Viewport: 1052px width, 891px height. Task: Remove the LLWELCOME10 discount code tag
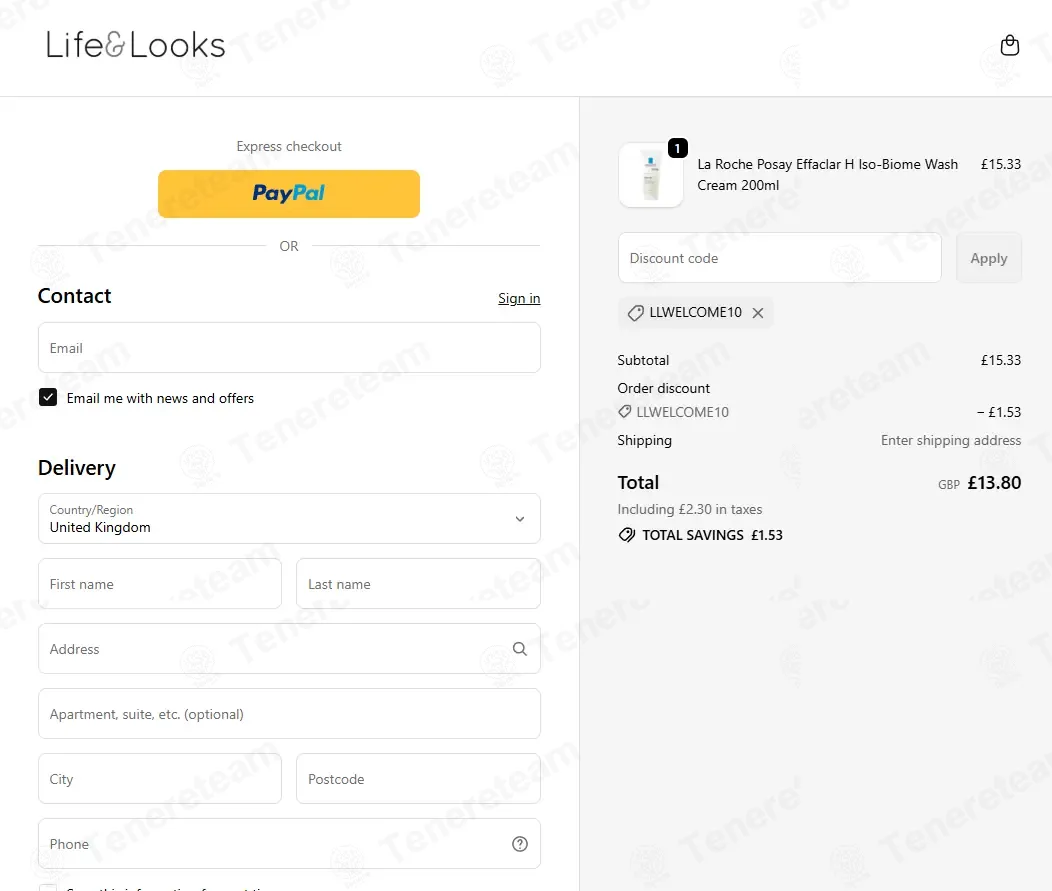coord(757,313)
